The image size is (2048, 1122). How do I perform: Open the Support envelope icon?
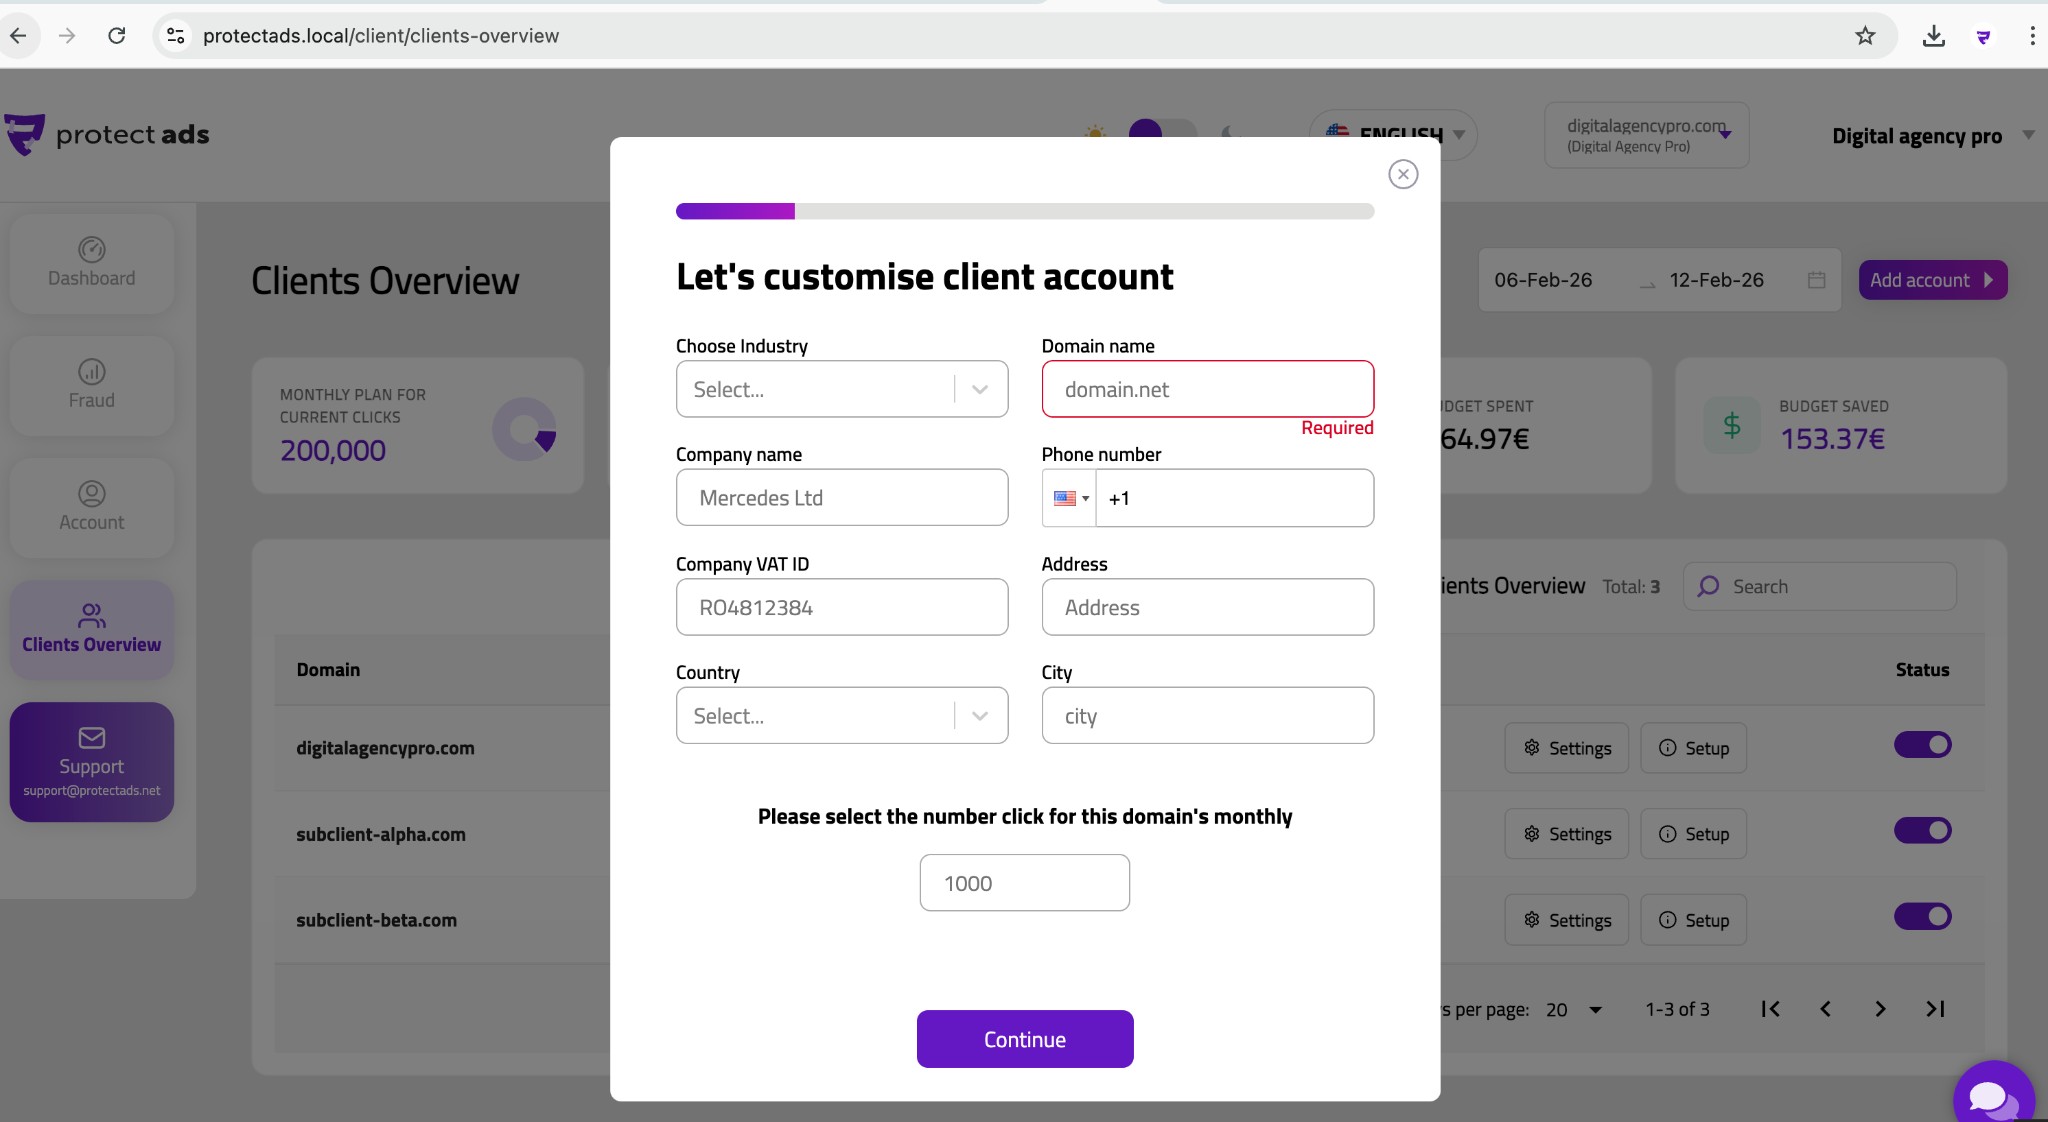point(91,738)
